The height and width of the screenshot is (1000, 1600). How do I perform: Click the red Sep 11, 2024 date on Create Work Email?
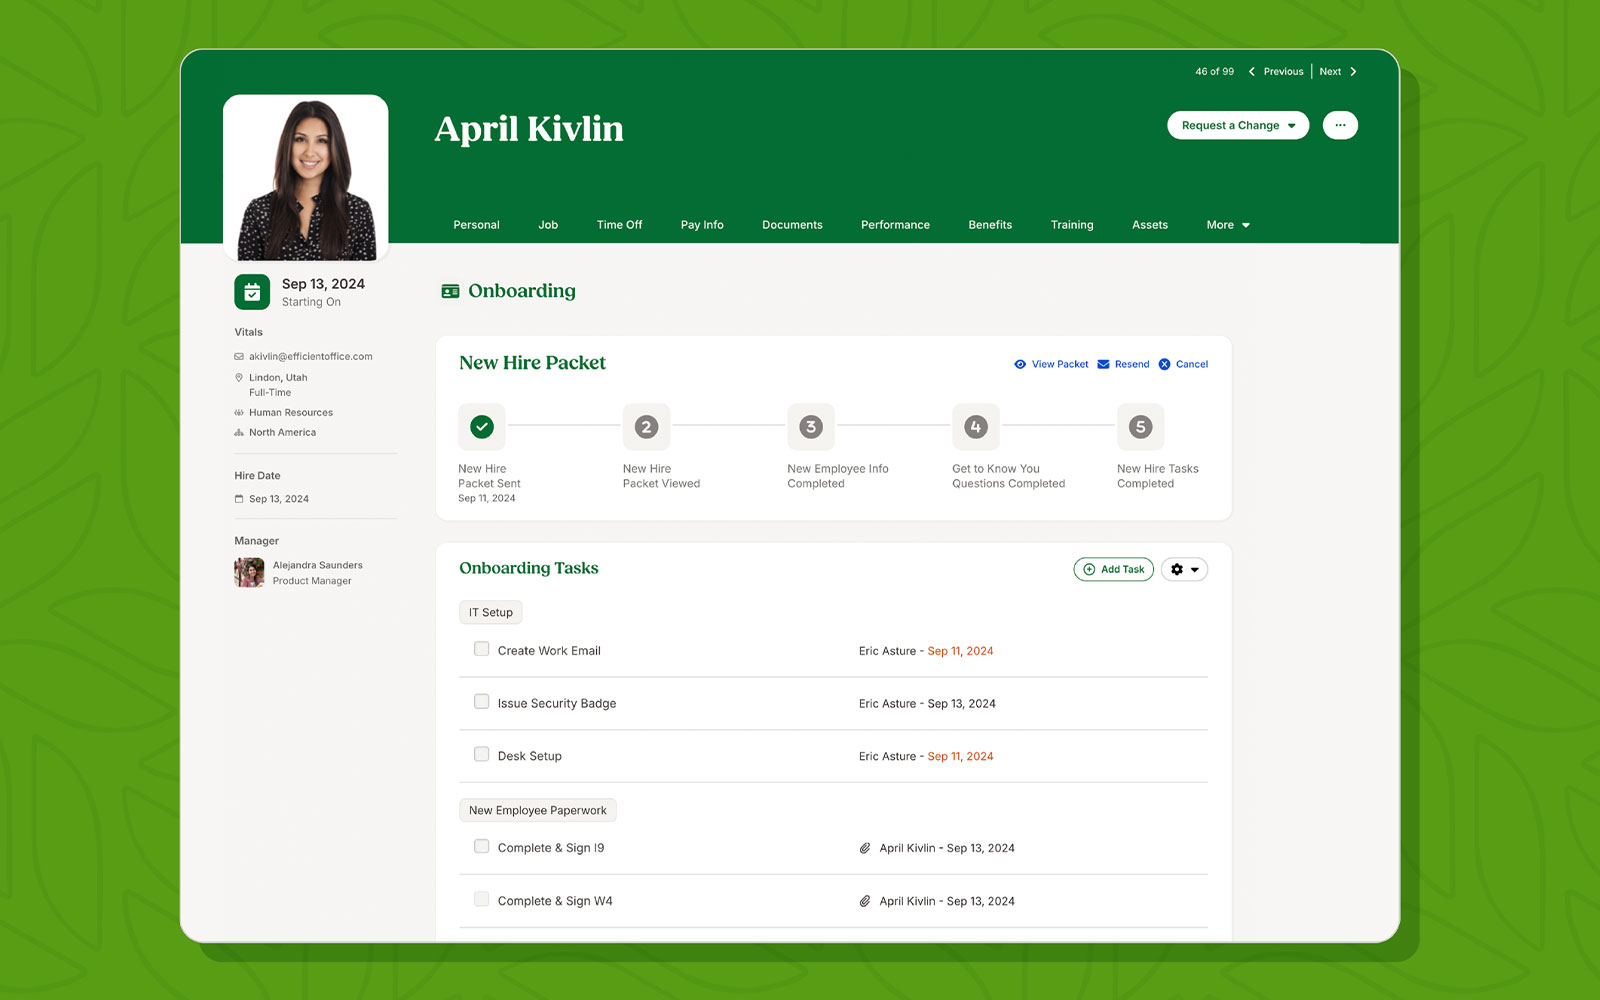coord(960,651)
